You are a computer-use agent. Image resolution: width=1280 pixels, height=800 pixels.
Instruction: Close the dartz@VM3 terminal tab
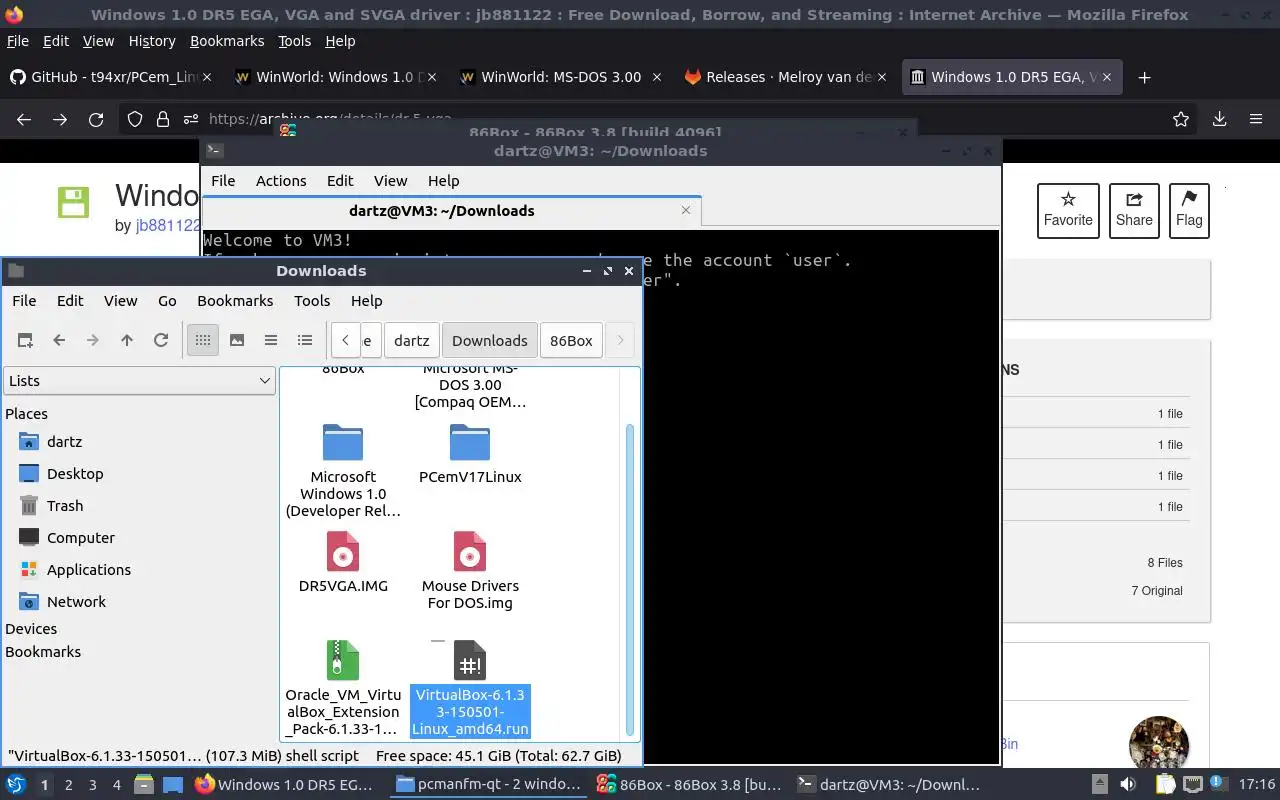pyautogui.click(x=686, y=210)
